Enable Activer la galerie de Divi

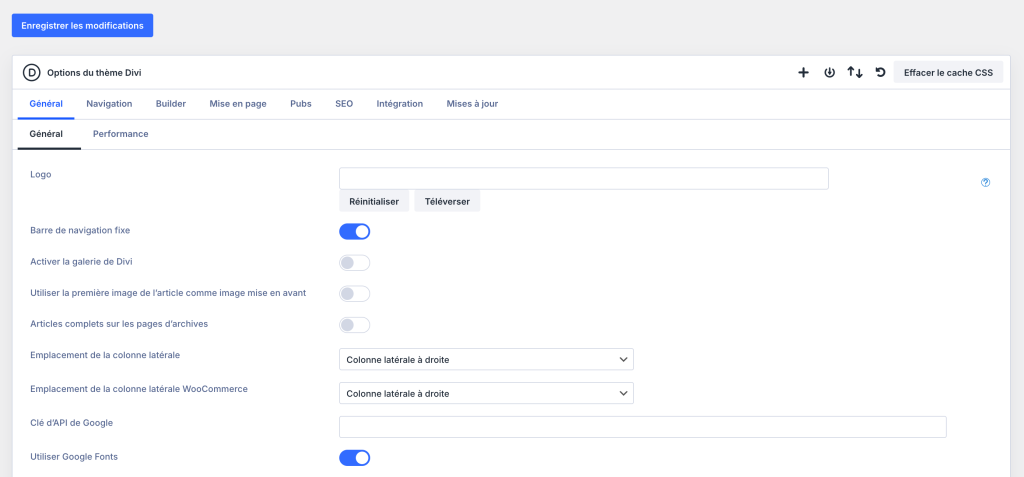click(355, 263)
